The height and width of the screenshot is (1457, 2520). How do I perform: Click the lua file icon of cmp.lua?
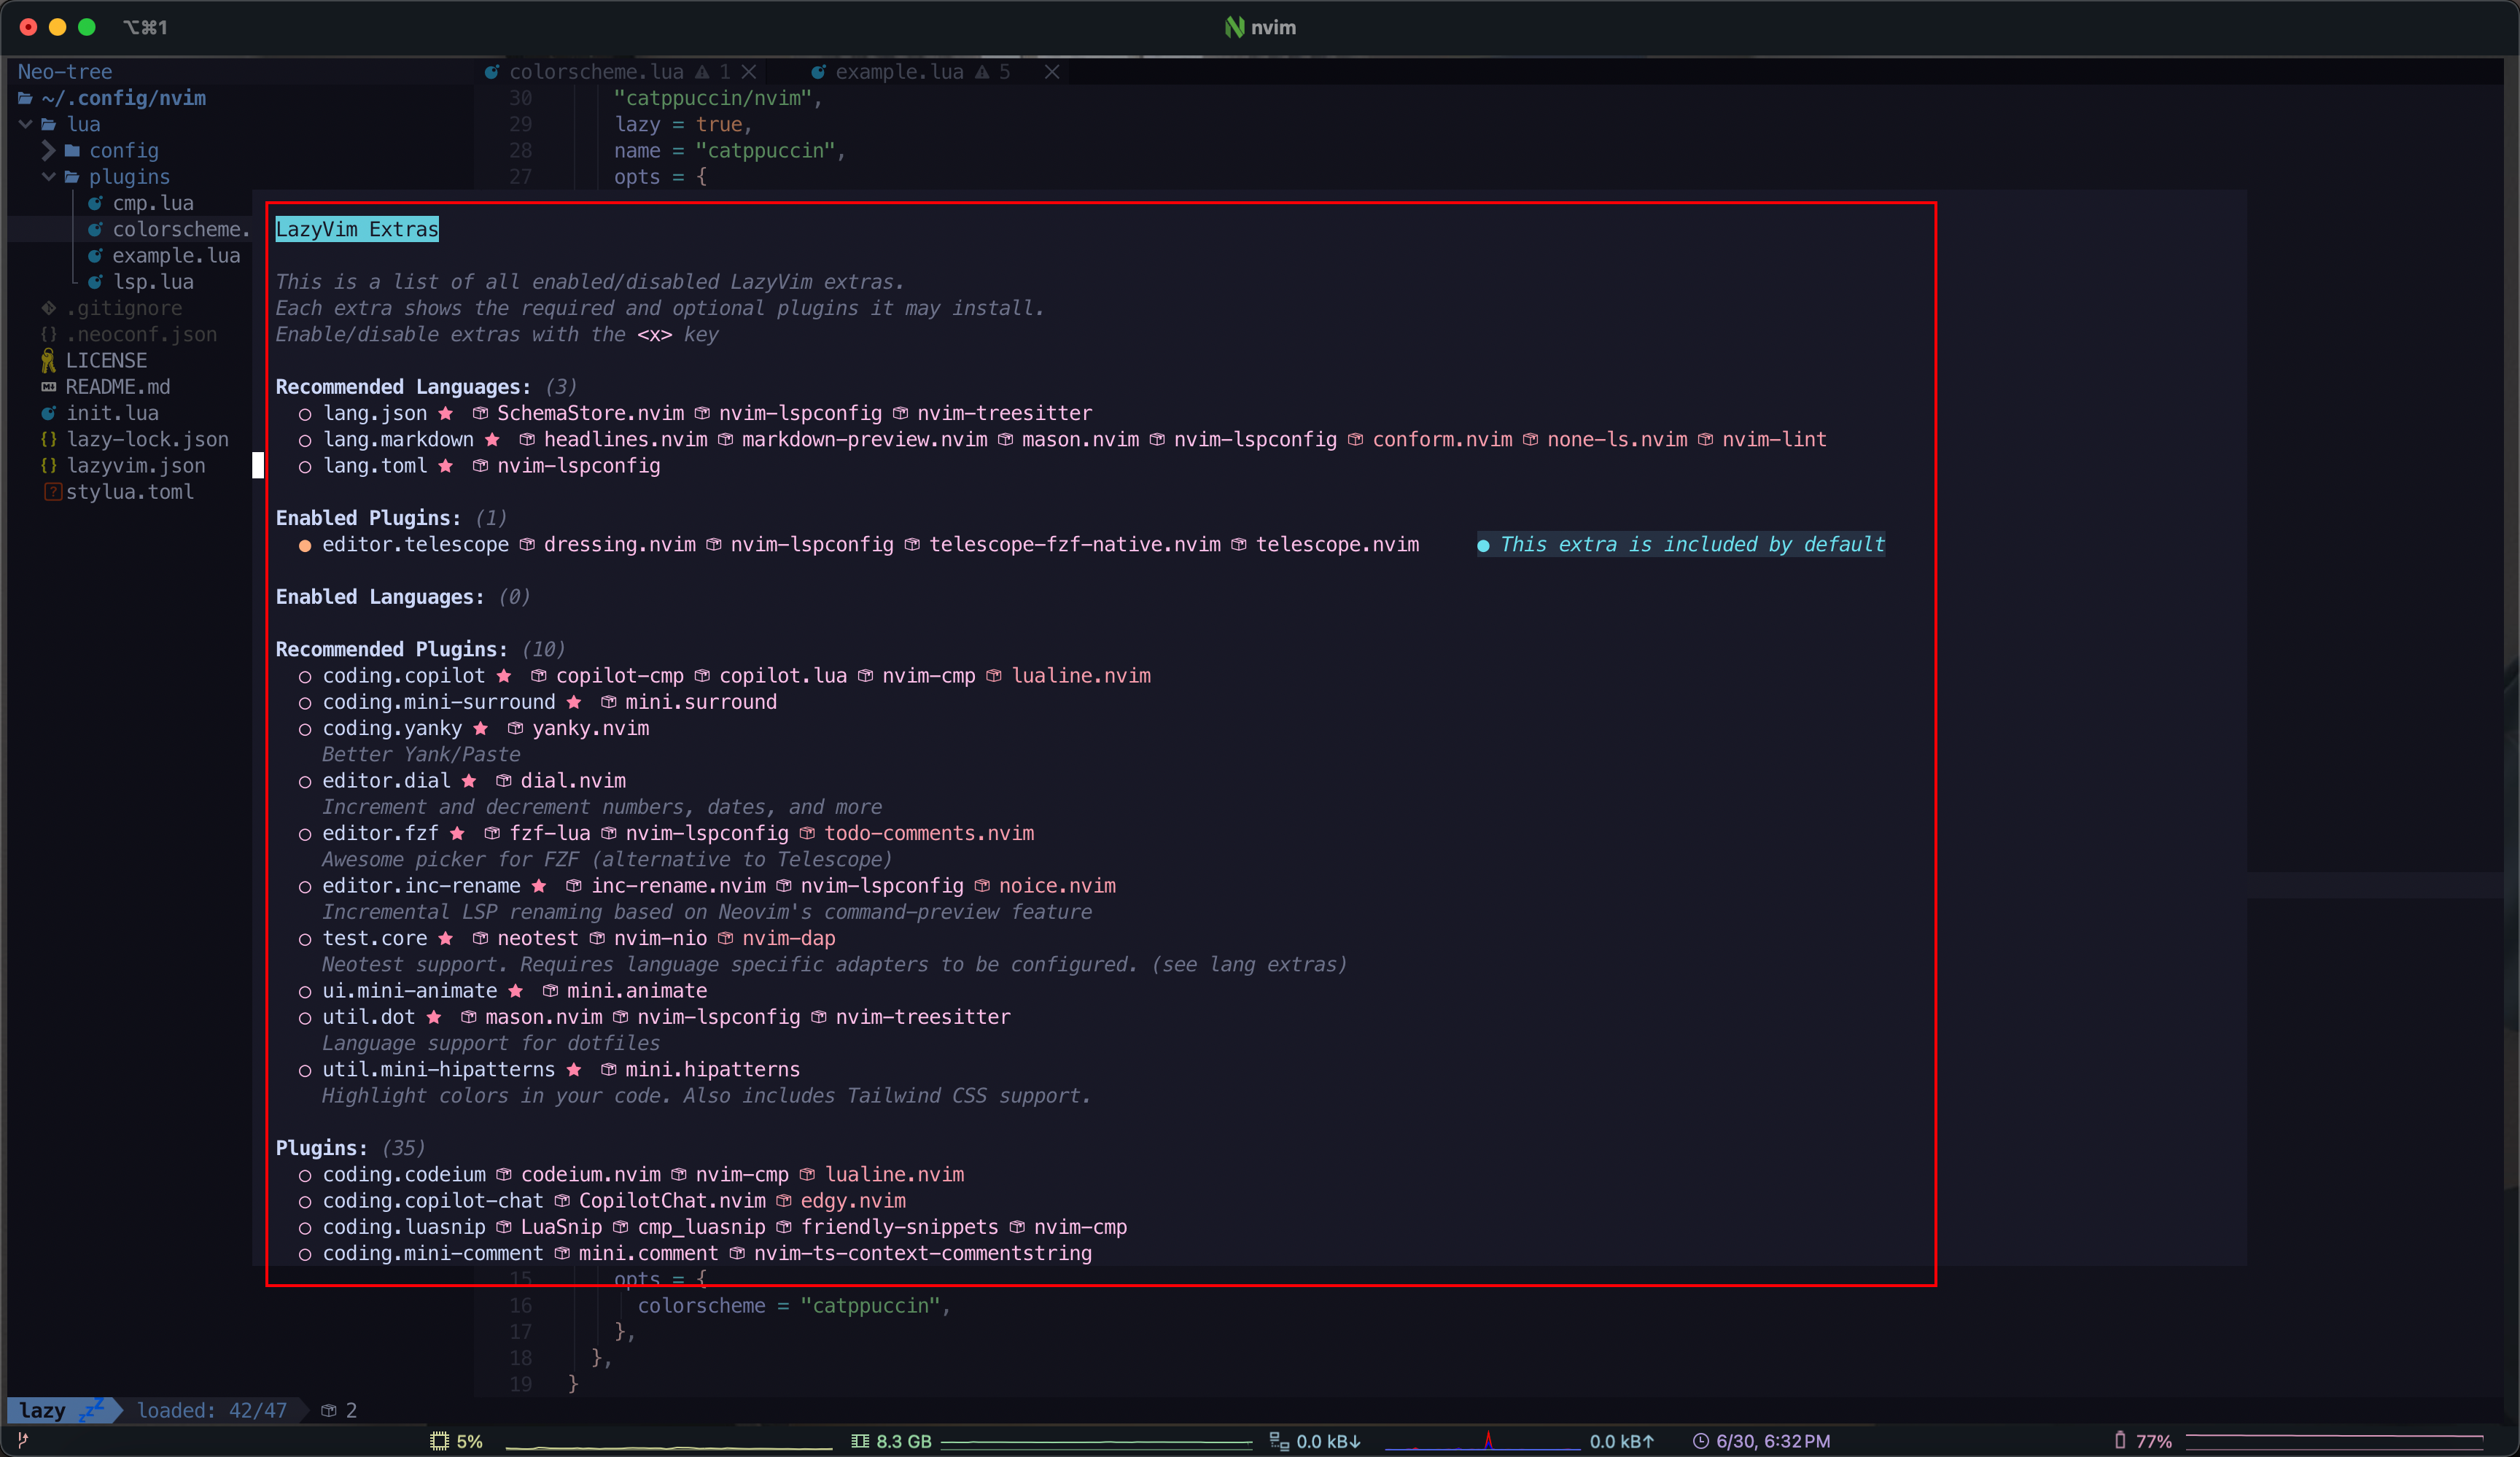coord(95,203)
